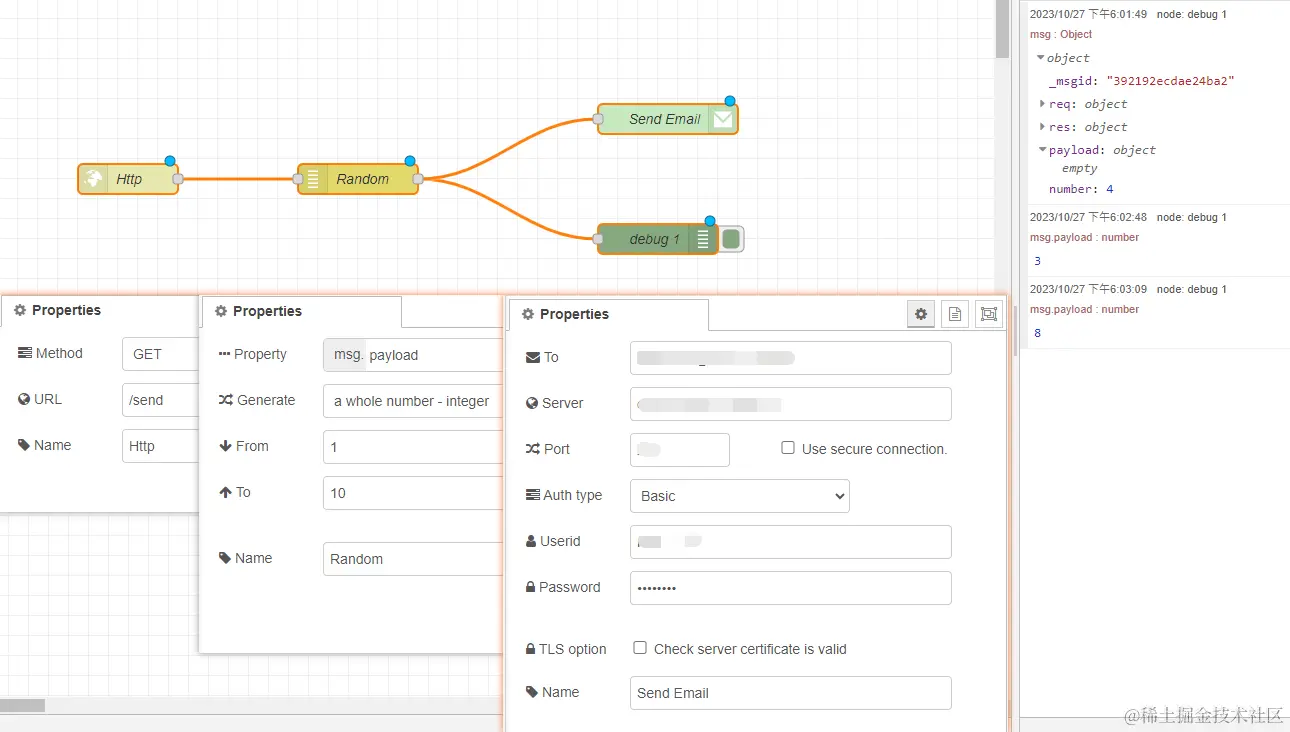Click the envelope icon beside the To email label
Screen dimensions: 1290x732
[532, 357]
